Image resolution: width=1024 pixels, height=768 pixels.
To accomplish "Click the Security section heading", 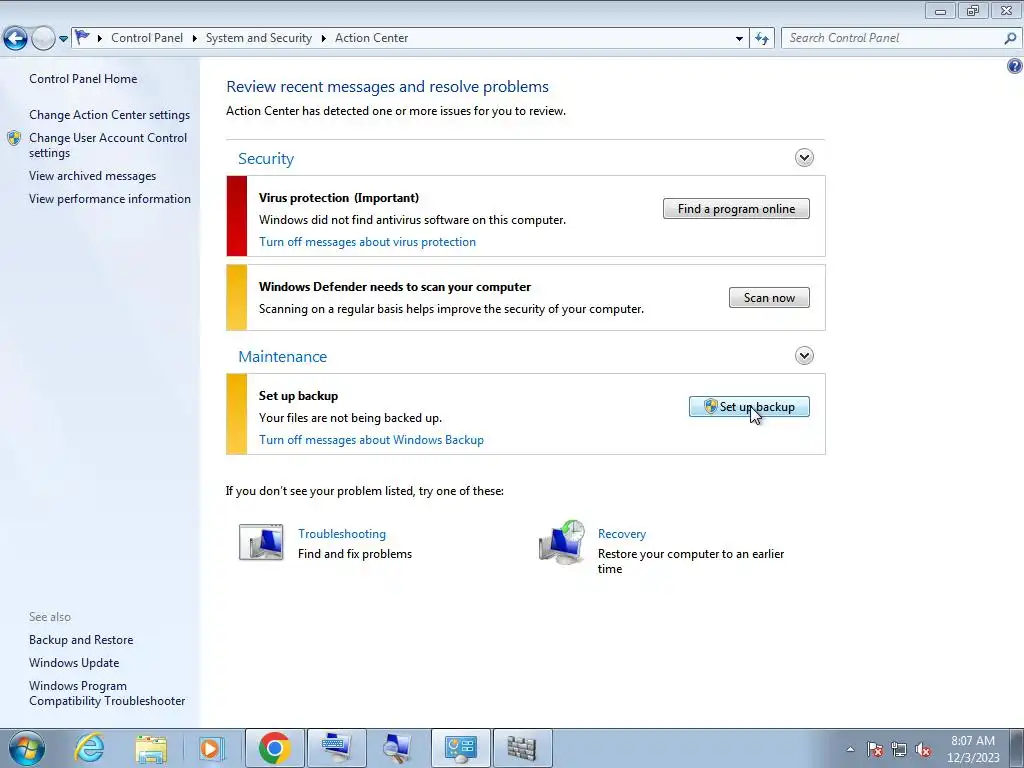I will click(266, 159).
